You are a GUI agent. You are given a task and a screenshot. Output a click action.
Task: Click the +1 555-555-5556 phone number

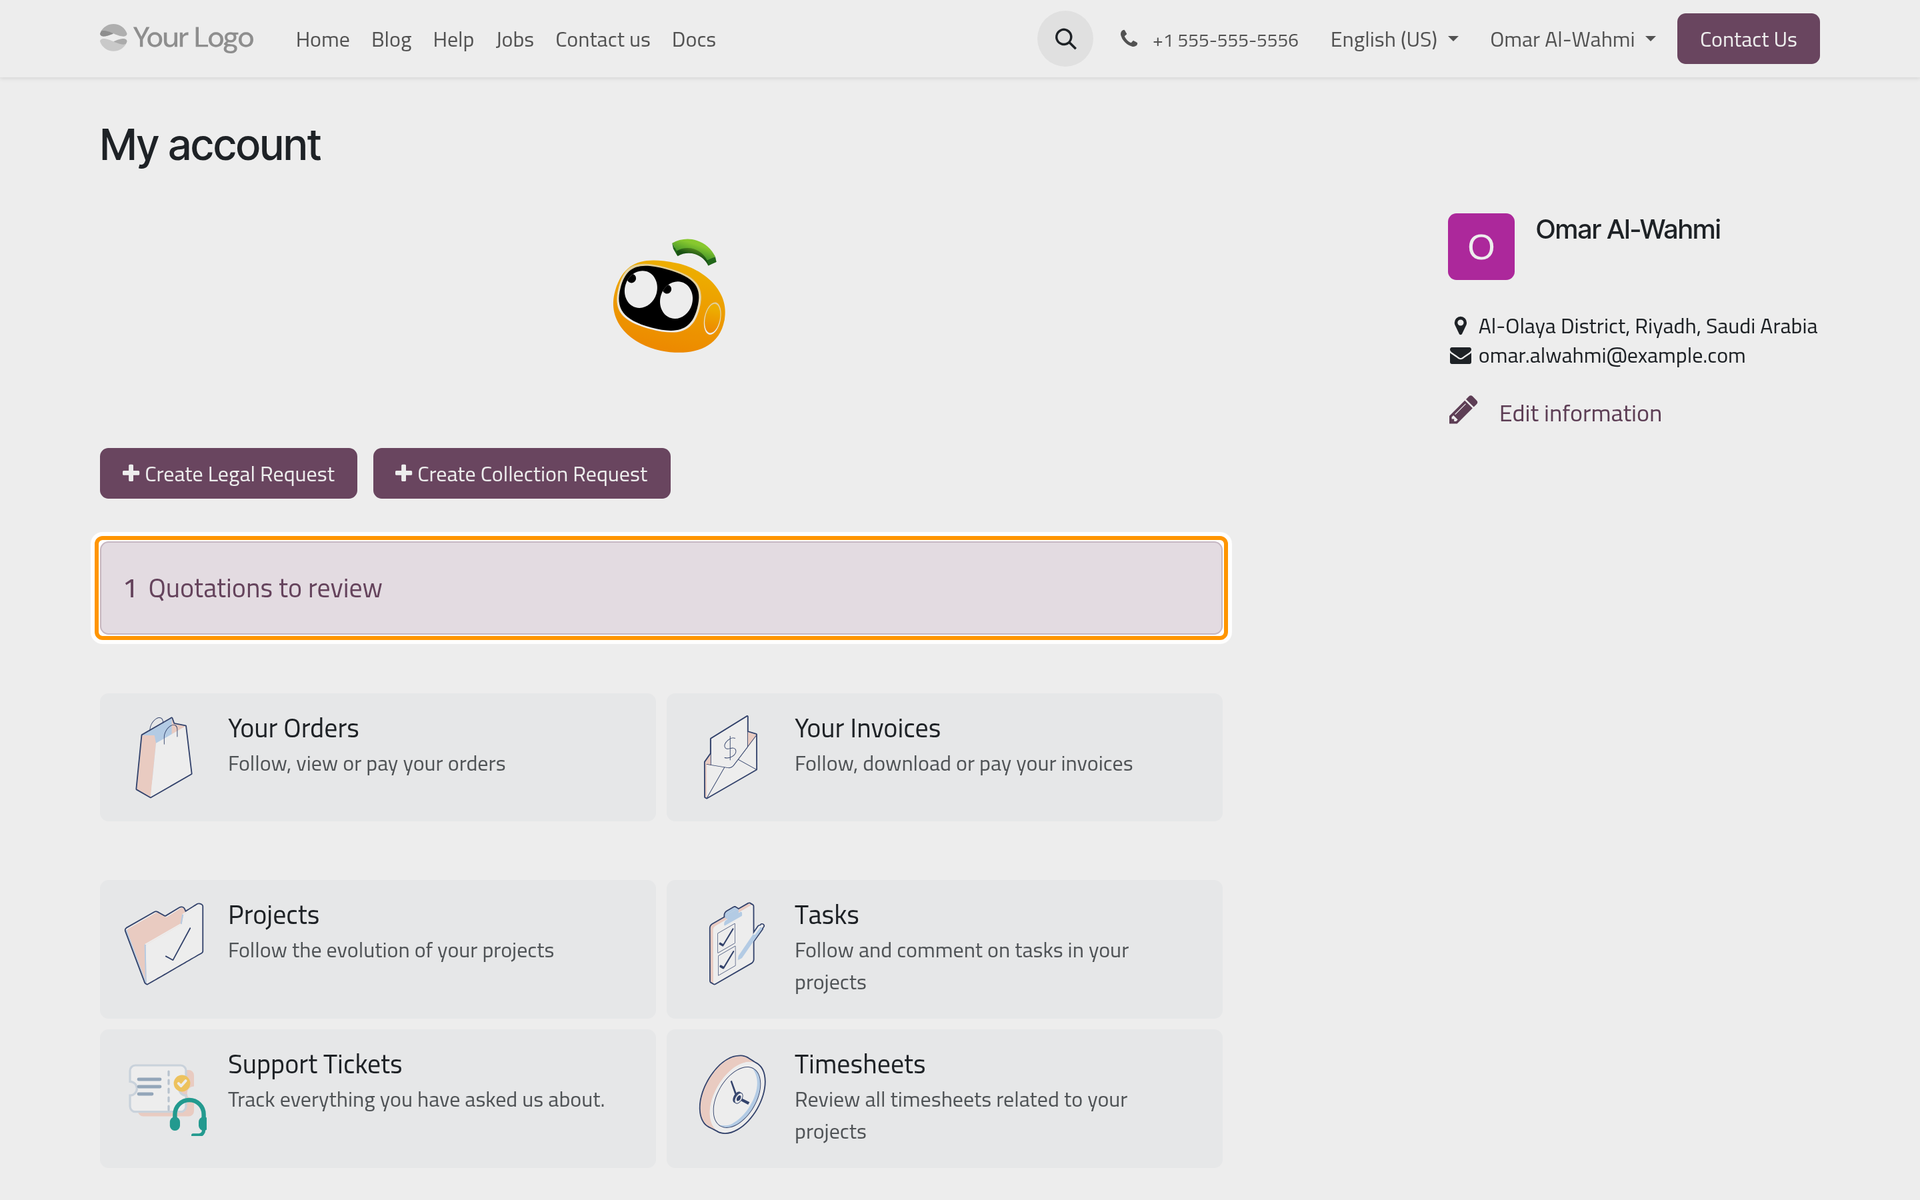1225,40
